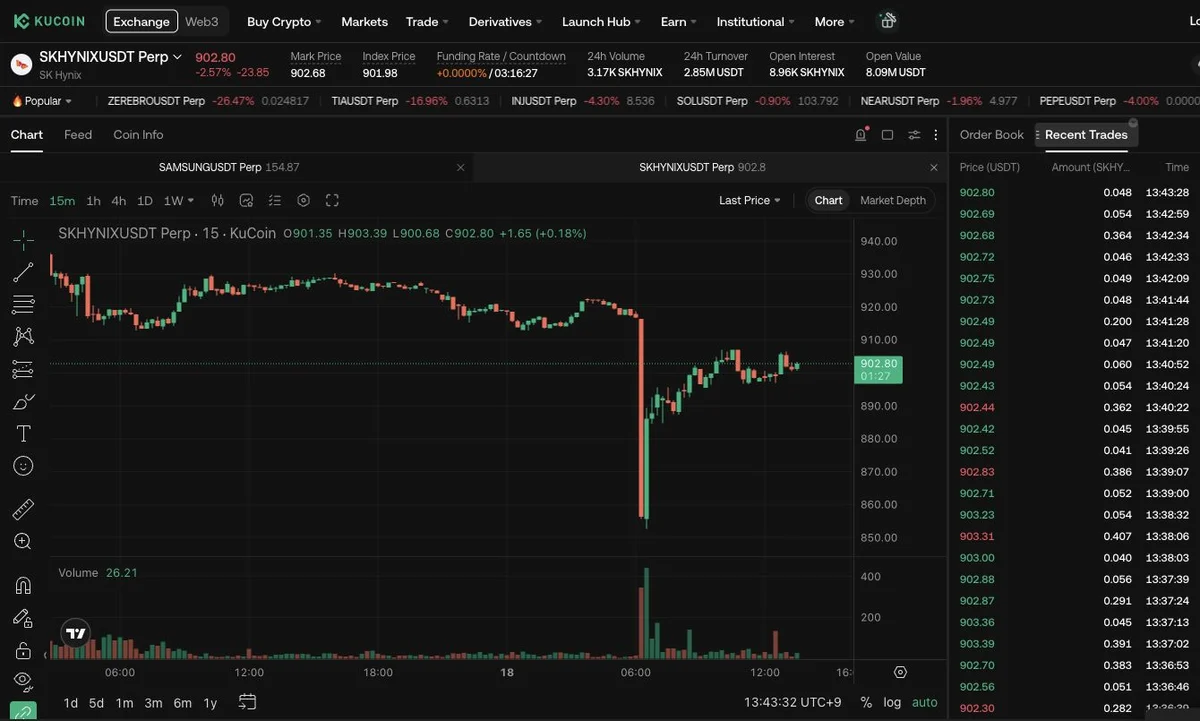
Task: Set chart range to 3m
Action: pos(153,703)
